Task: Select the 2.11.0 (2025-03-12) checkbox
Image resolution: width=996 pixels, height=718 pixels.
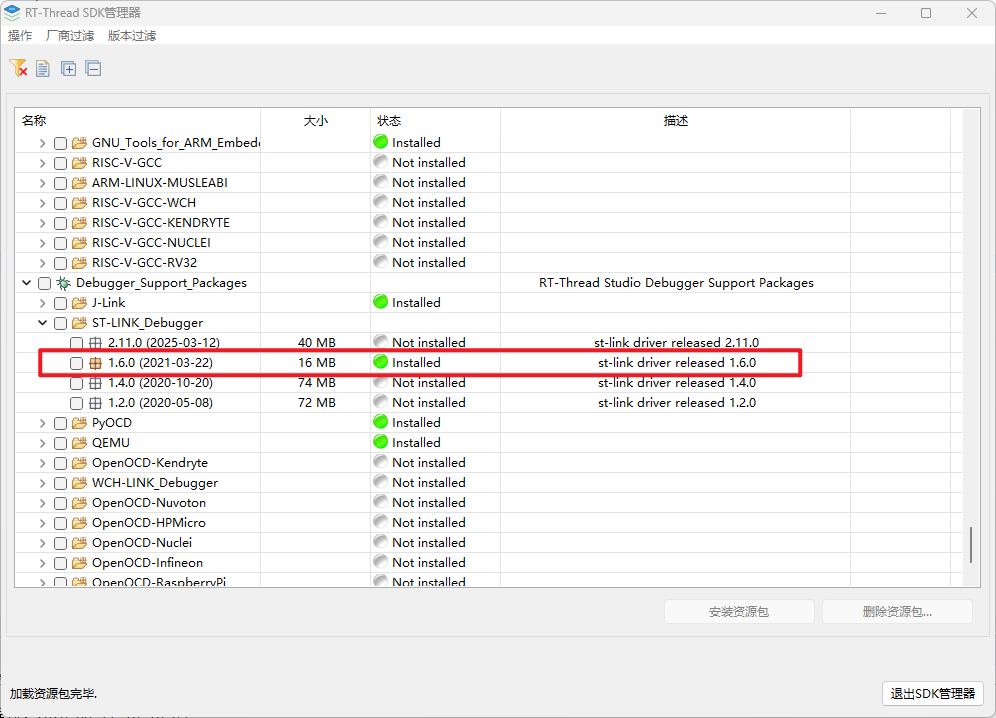Action: coord(76,344)
